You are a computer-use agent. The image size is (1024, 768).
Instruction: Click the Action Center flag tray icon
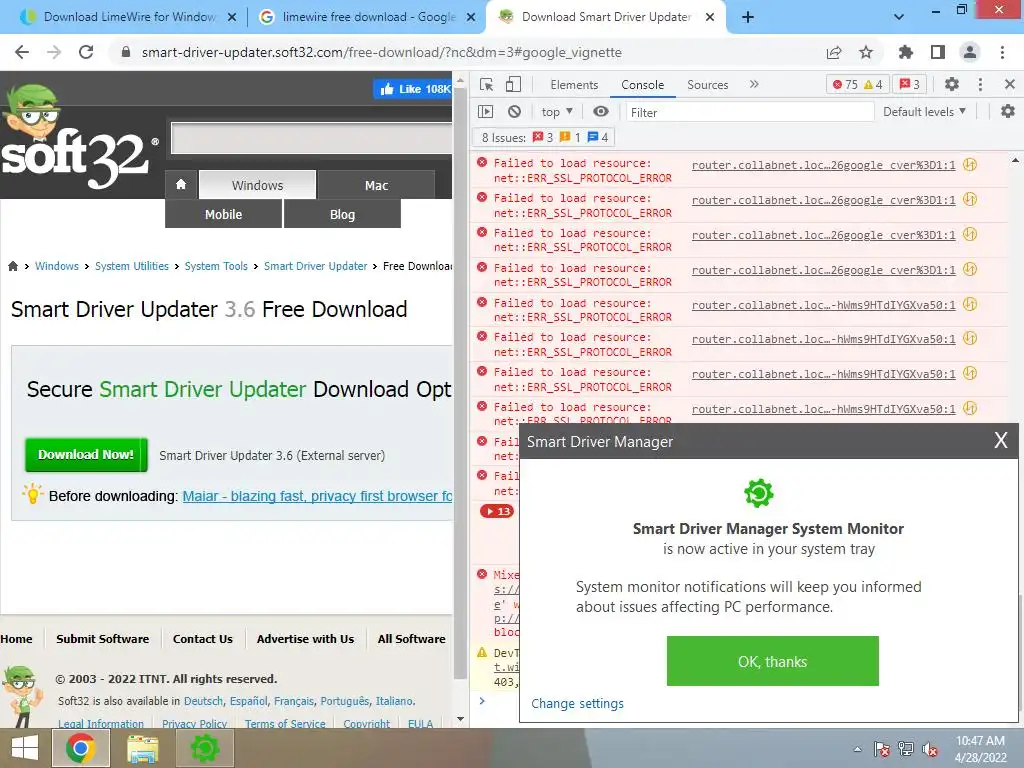[x=882, y=749]
